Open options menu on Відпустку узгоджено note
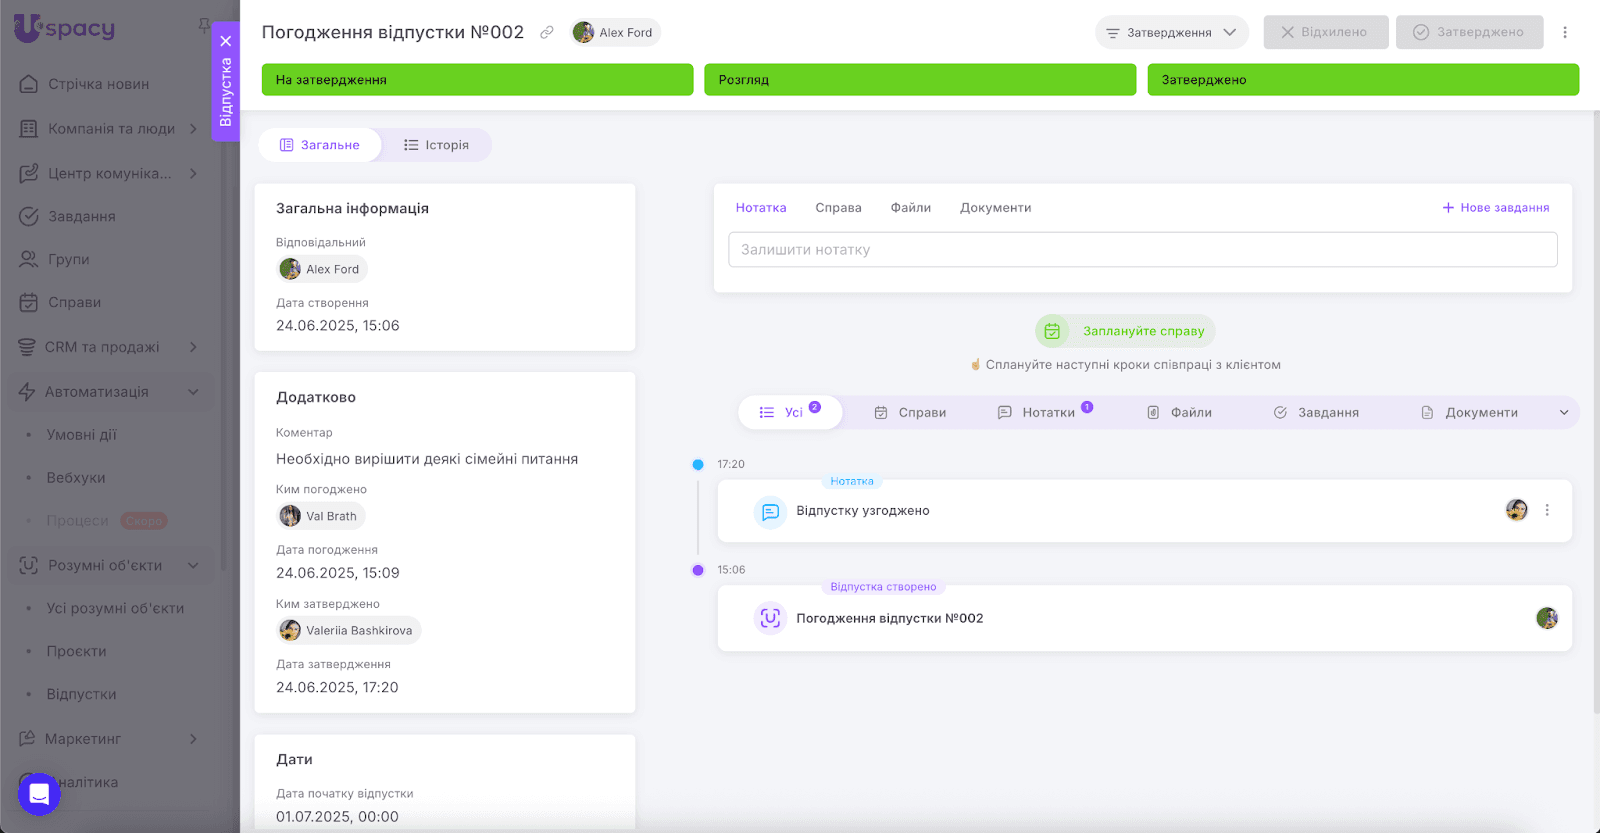The width and height of the screenshot is (1600, 833). pyautogui.click(x=1547, y=510)
